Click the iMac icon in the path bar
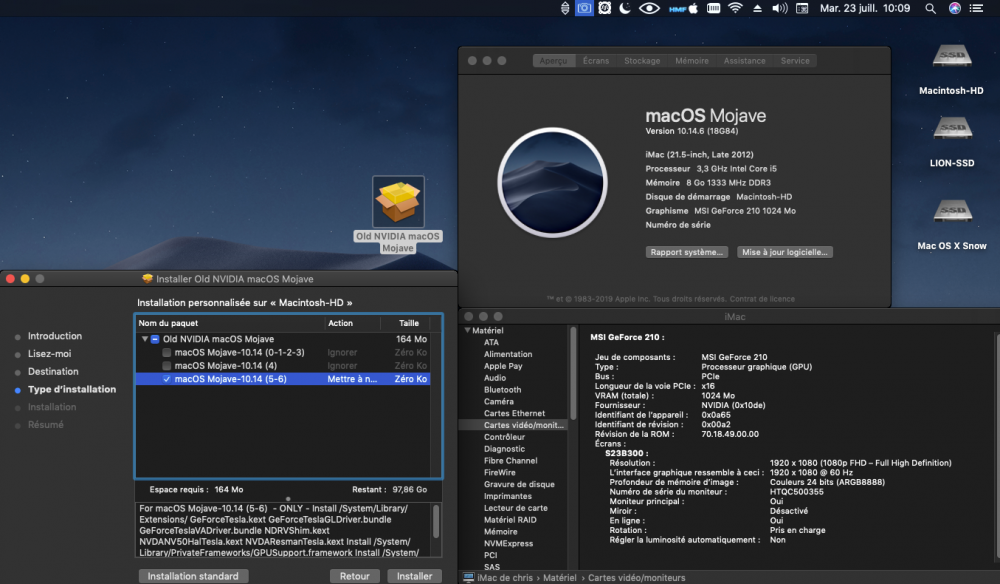This screenshot has height=584, width=1000. pyautogui.click(x=468, y=578)
